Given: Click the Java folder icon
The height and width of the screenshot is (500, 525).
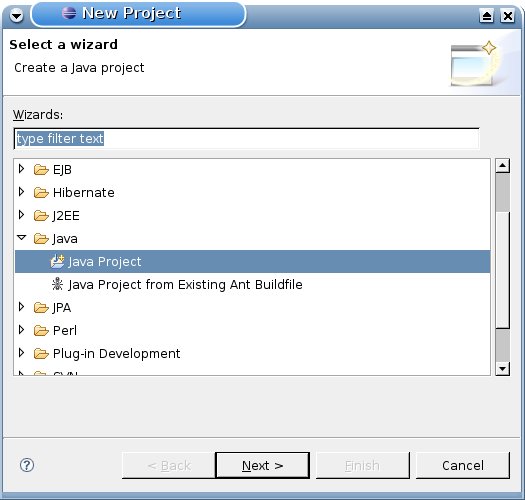Looking at the screenshot, I should click(x=41, y=239).
